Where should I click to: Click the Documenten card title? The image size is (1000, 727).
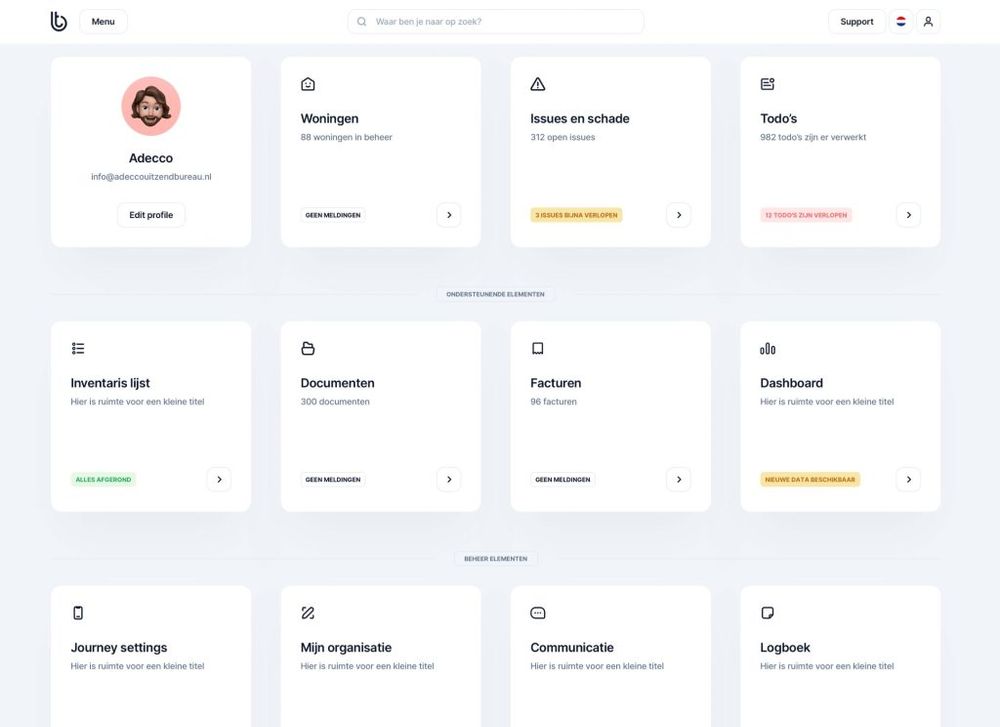click(337, 383)
